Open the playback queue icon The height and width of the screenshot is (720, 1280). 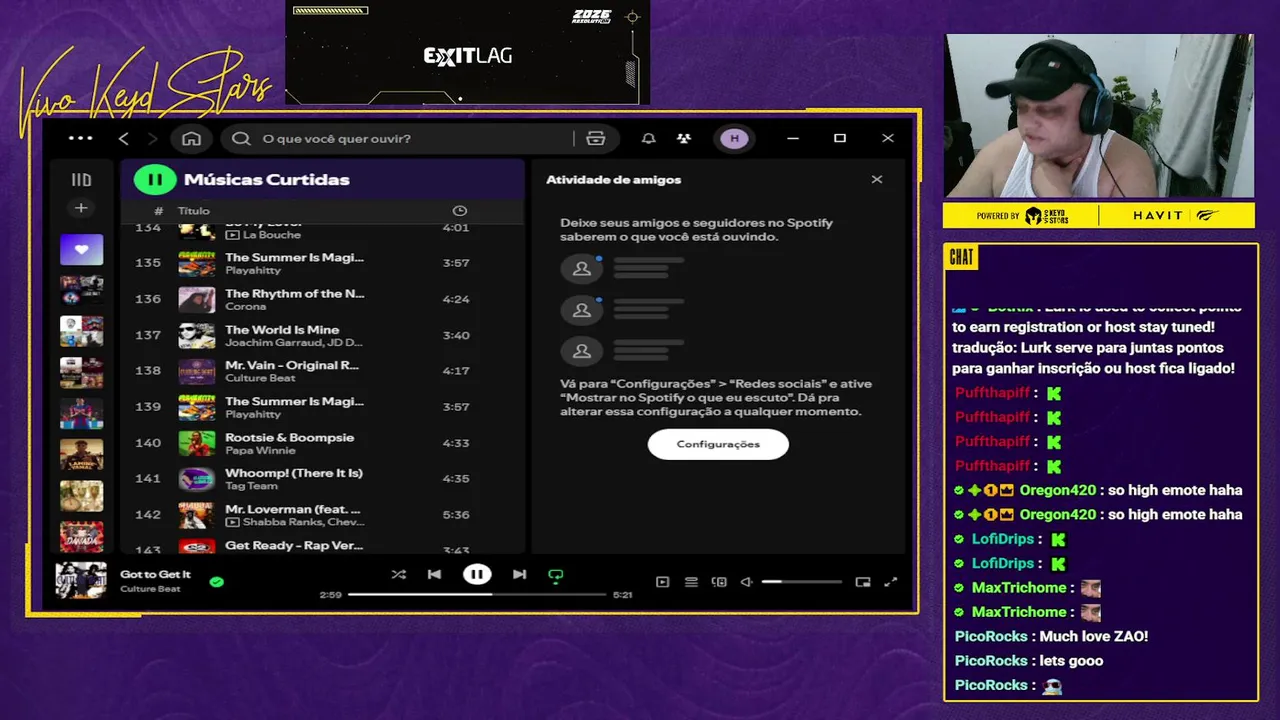coord(691,582)
